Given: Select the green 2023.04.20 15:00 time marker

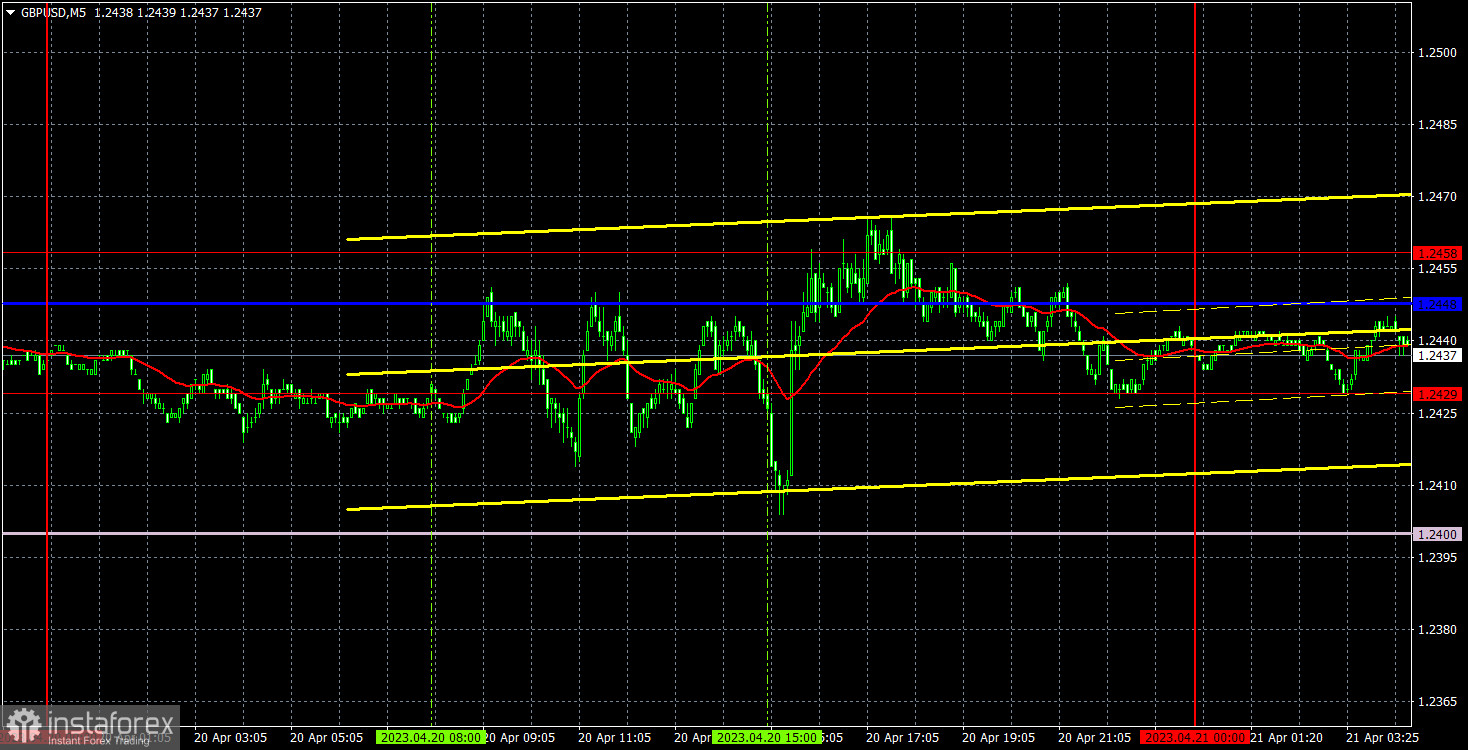Looking at the screenshot, I should click(766, 737).
